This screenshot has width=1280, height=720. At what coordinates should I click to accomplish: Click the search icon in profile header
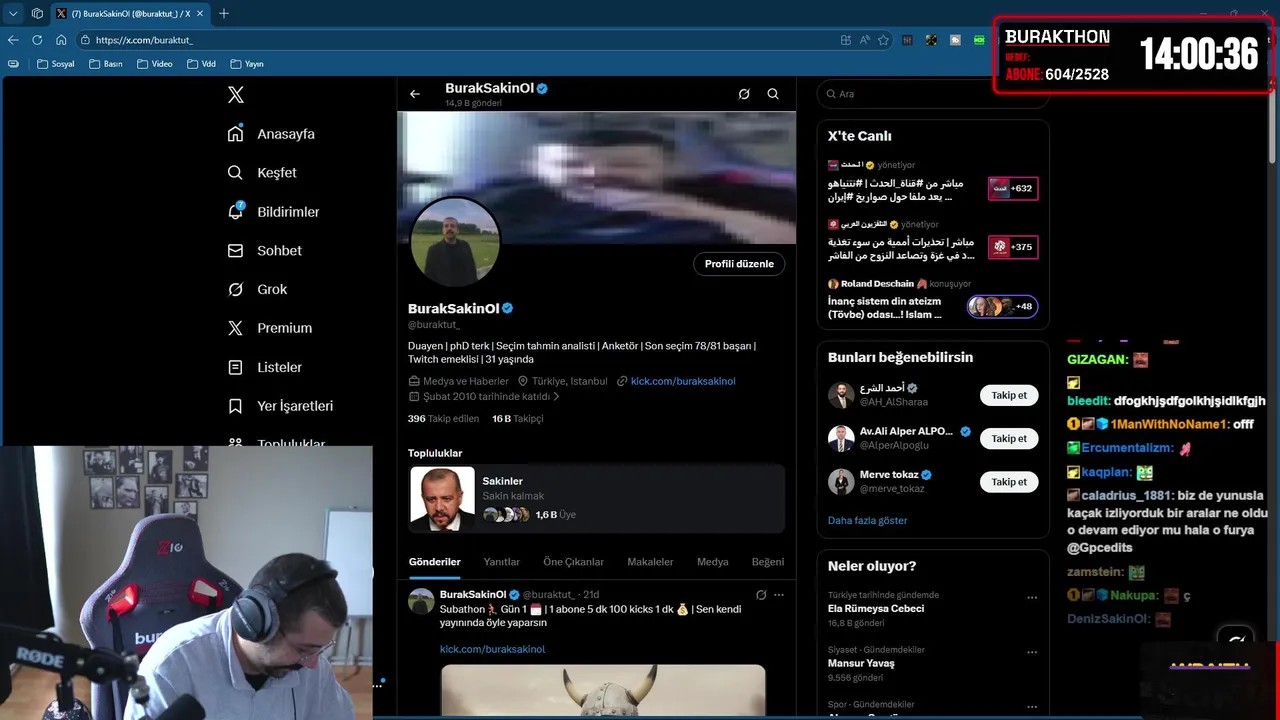tap(773, 94)
